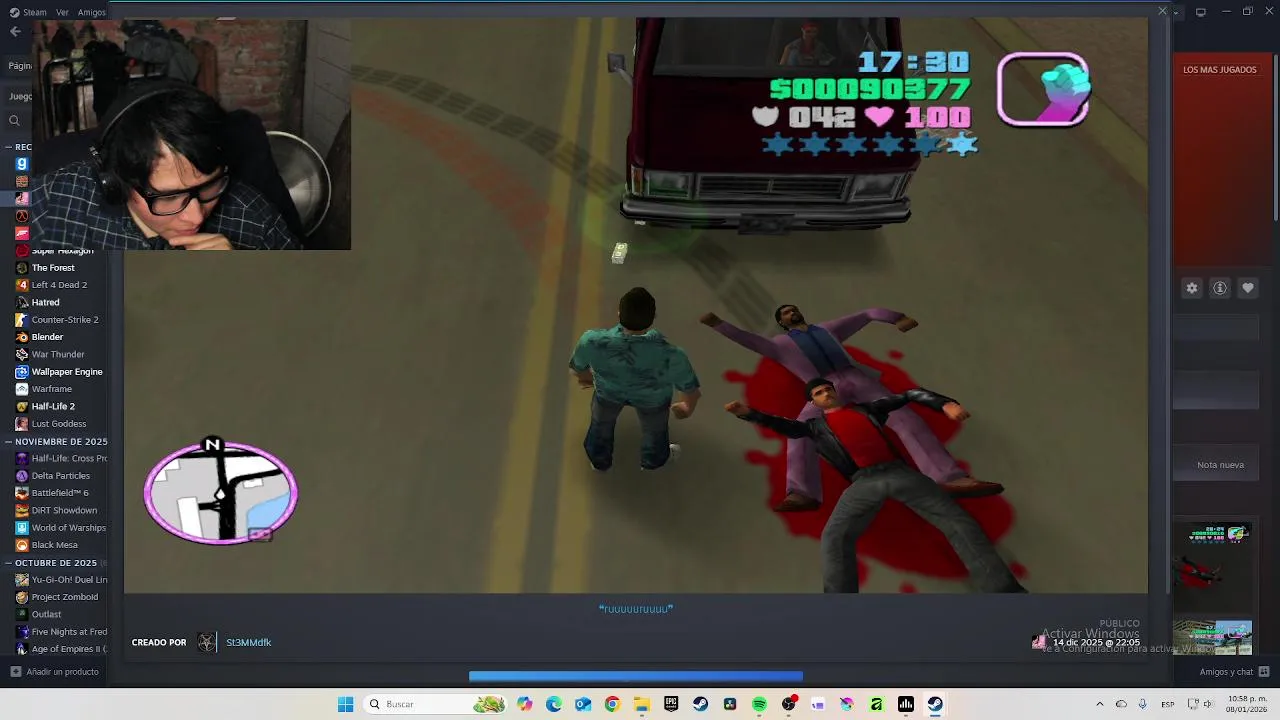Click the Delta Particles game icon

point(22,476)
